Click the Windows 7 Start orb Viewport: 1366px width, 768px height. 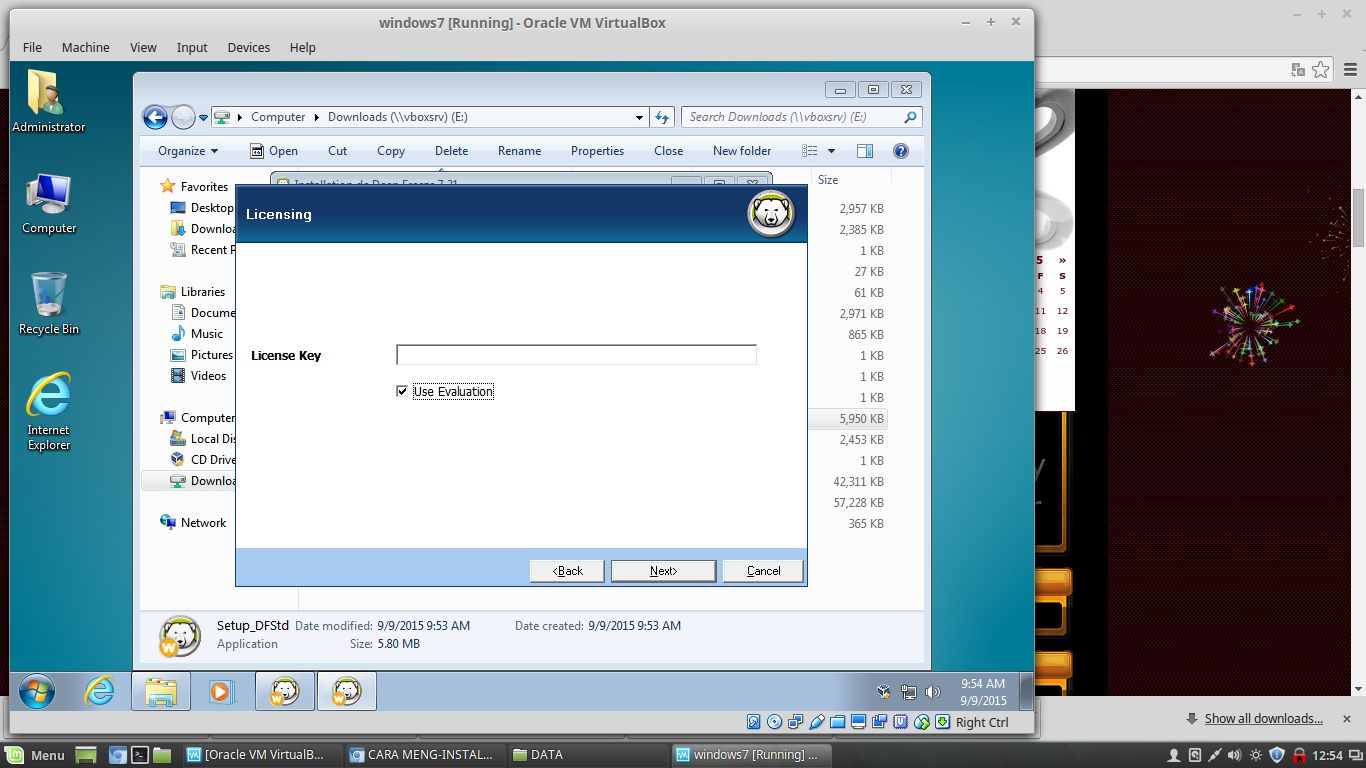[36, 691]
